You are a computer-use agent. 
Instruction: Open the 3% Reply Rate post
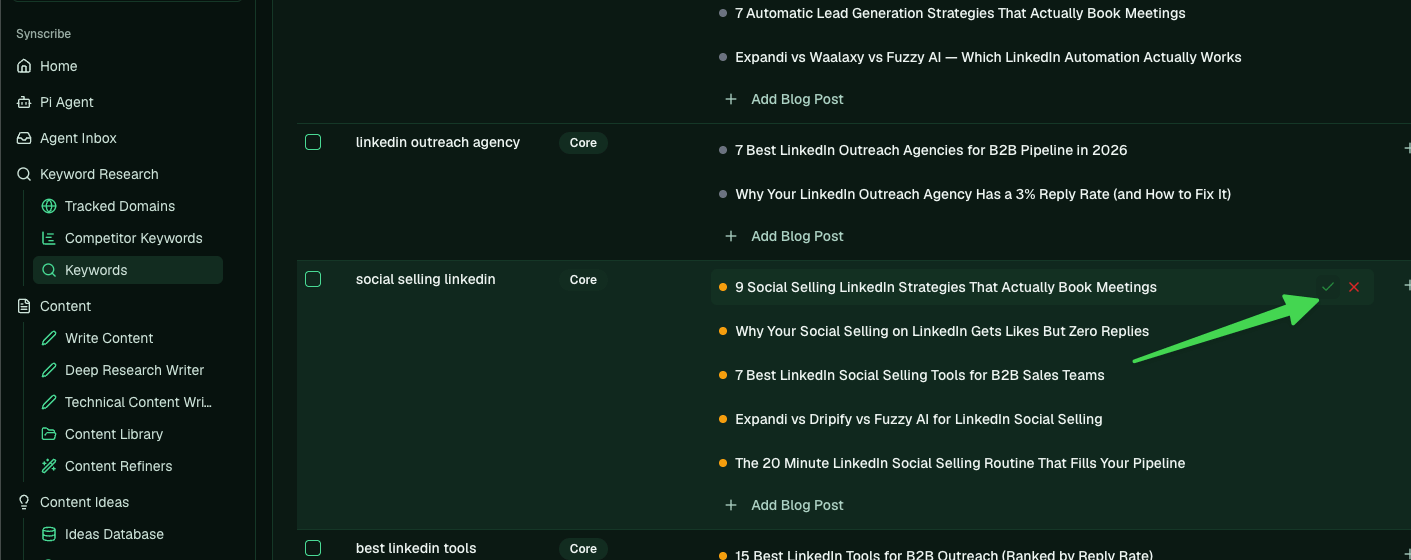tap(983, 194)
